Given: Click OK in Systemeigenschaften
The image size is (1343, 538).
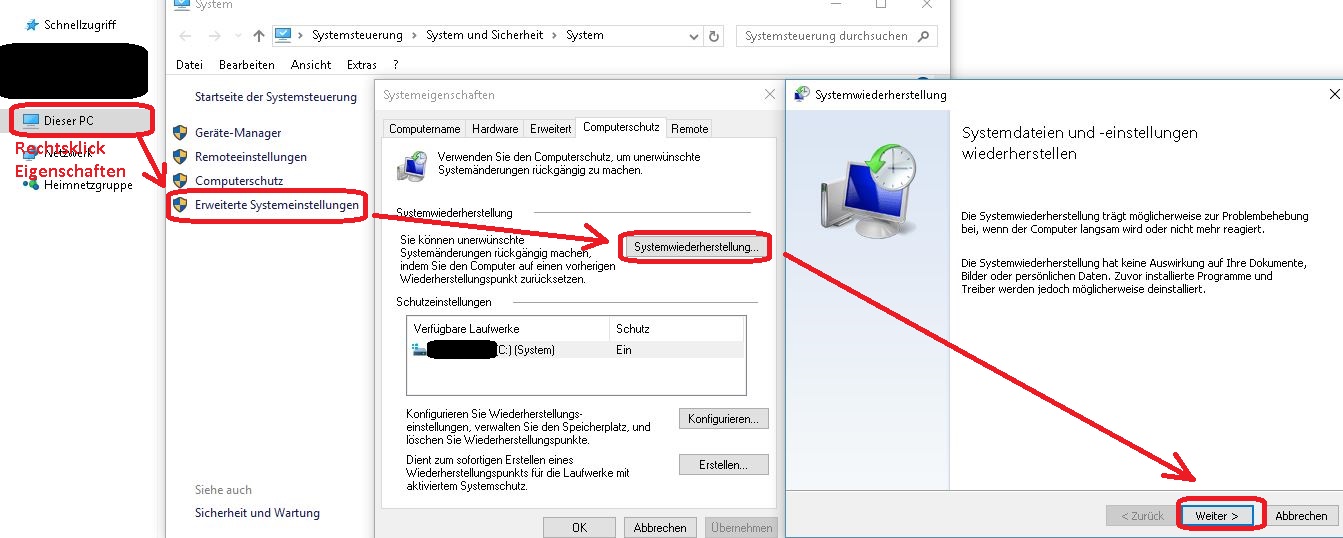Looking at the screenshot, I should point(579,527).
